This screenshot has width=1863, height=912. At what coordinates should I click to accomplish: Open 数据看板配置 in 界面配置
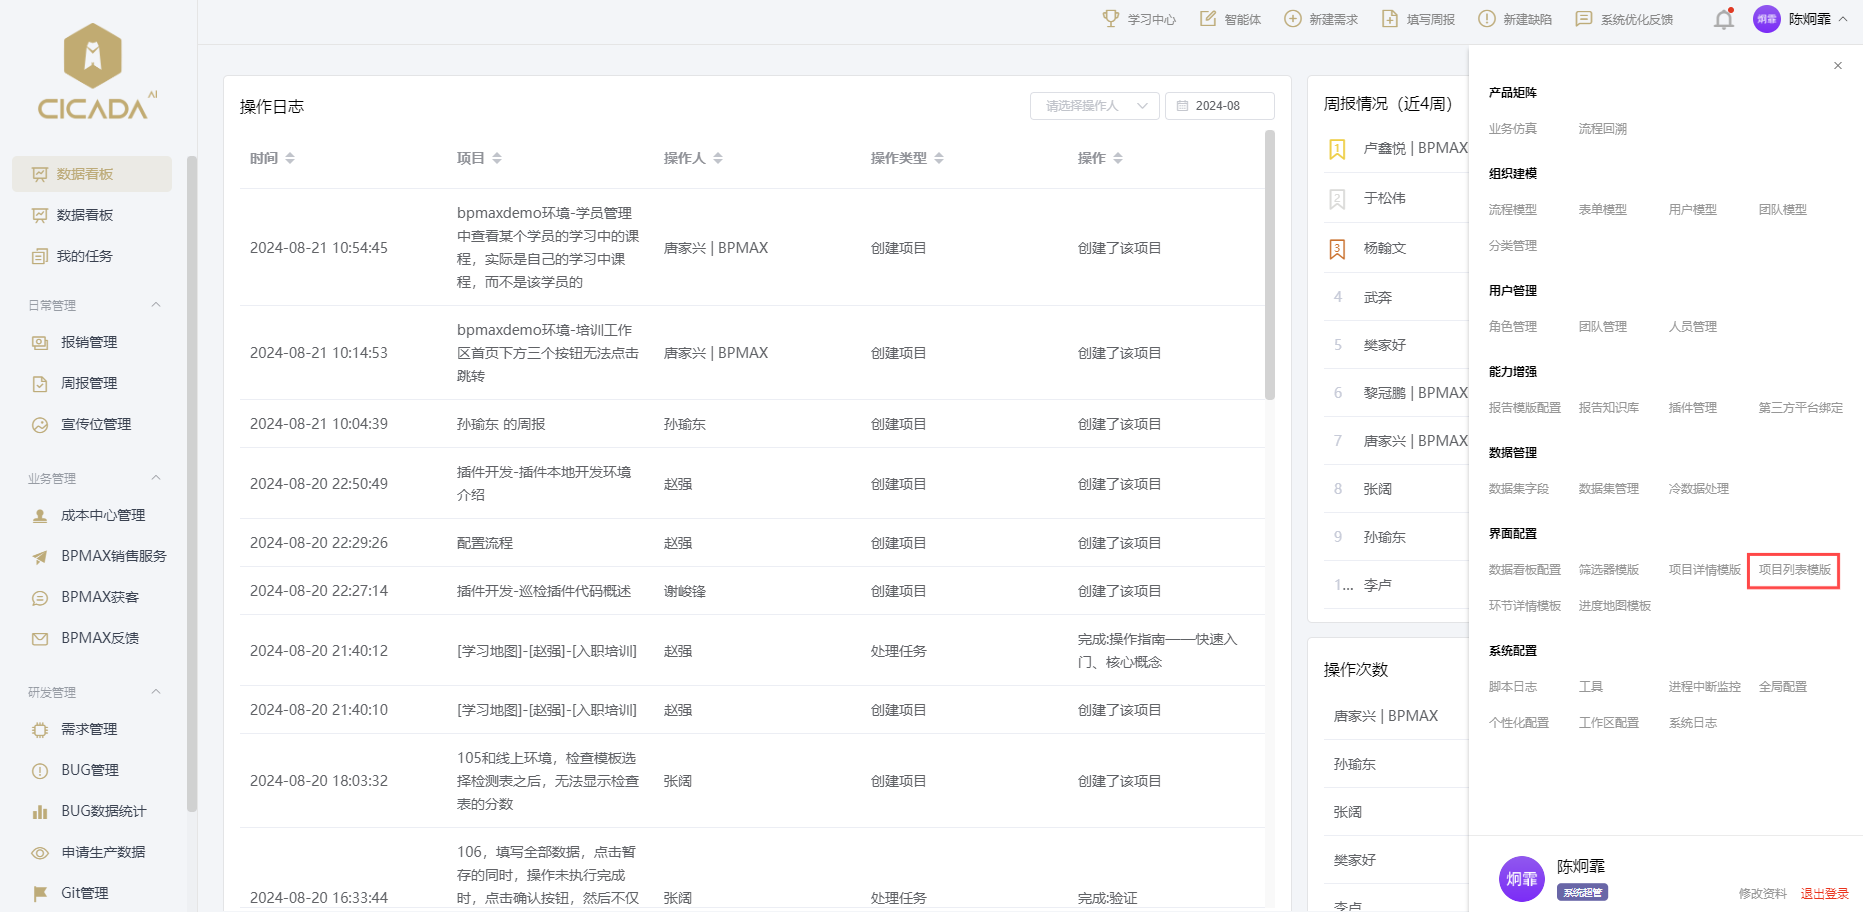1524,570
